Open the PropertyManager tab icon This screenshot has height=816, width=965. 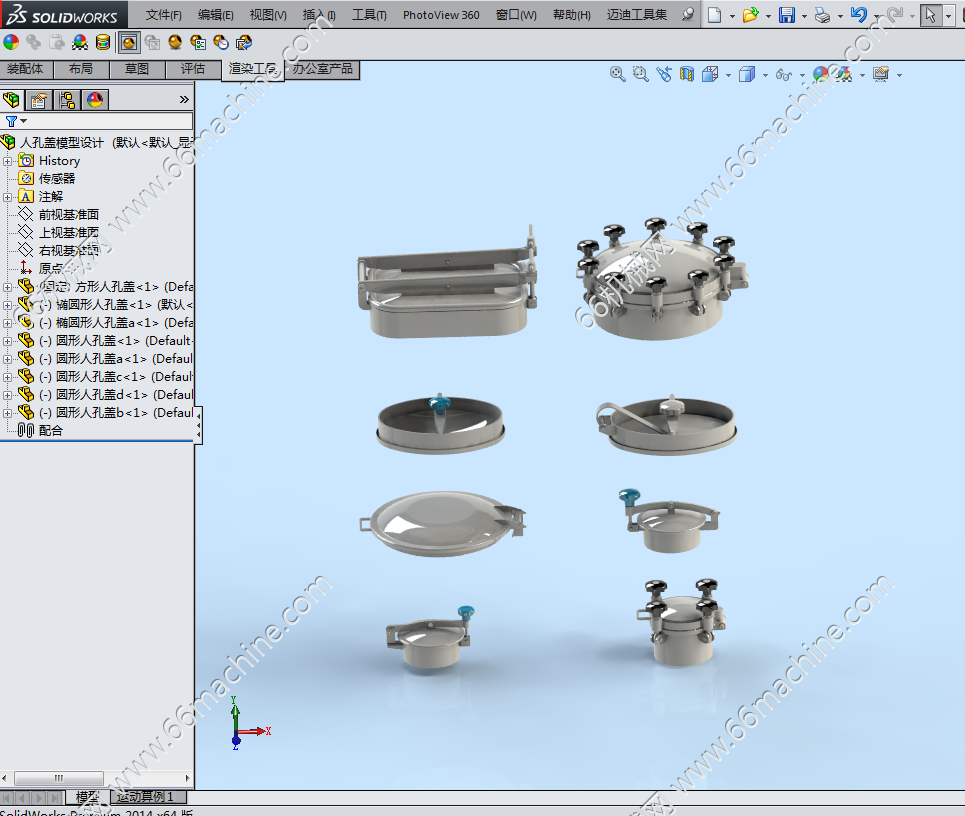click(39, 100)
